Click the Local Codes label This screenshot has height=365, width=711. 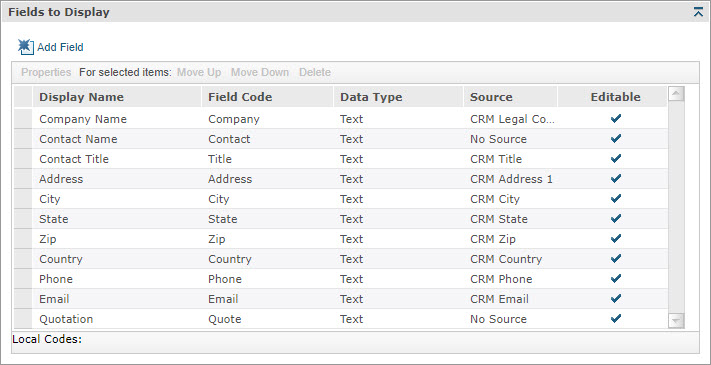point(47,339)
